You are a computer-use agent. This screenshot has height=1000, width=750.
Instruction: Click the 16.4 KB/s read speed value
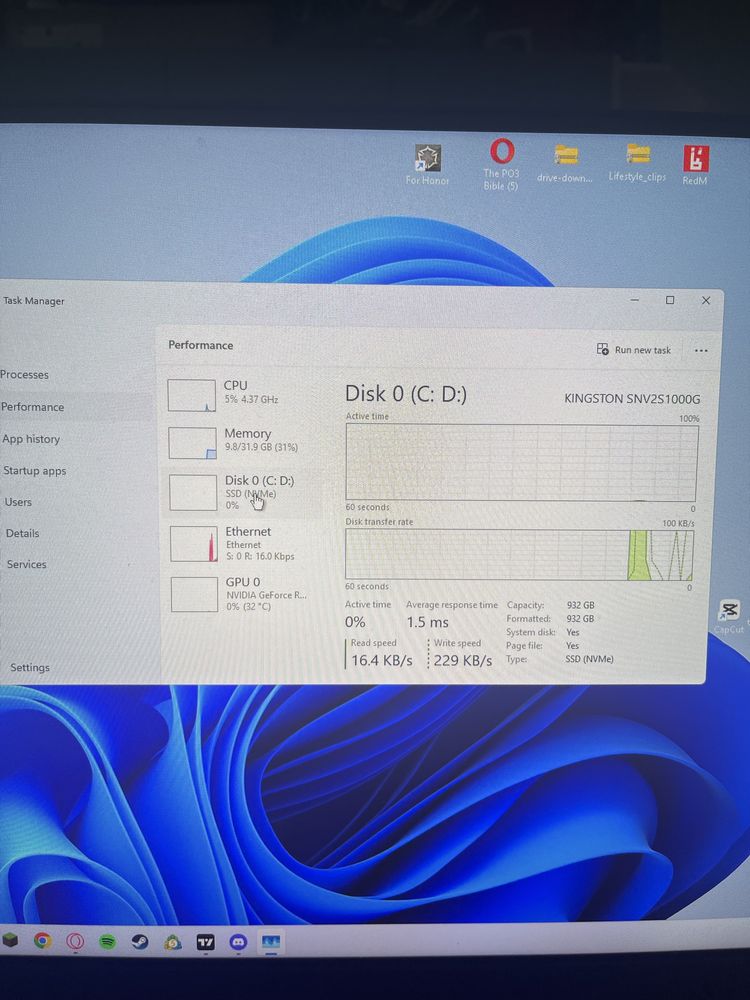pos(381,660)
